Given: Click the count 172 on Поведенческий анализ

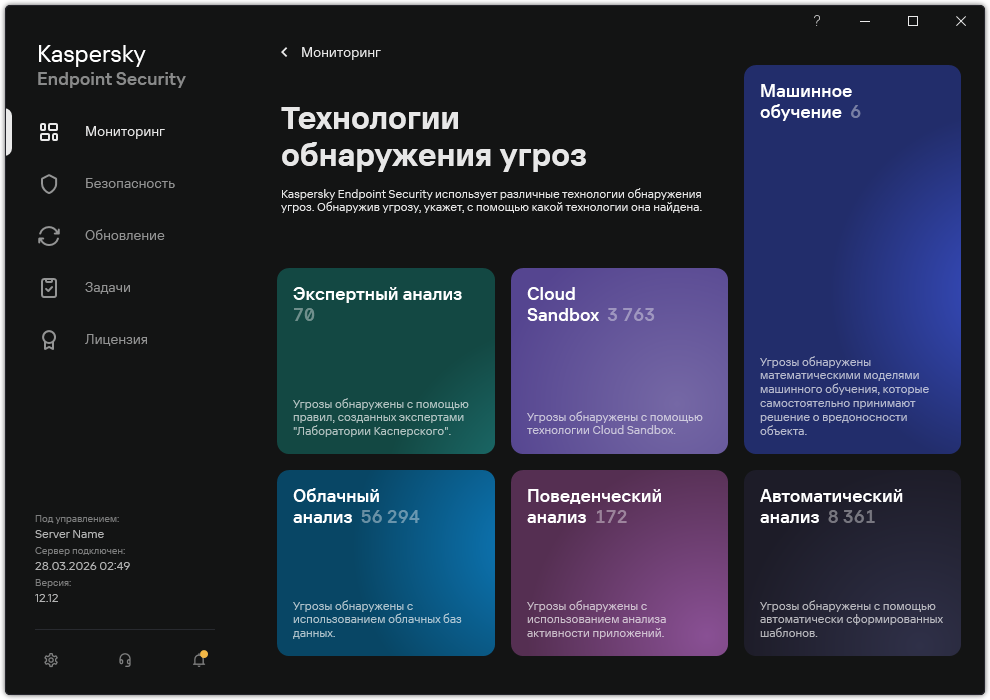Looking at the screenshot, I should coord(611,517).
